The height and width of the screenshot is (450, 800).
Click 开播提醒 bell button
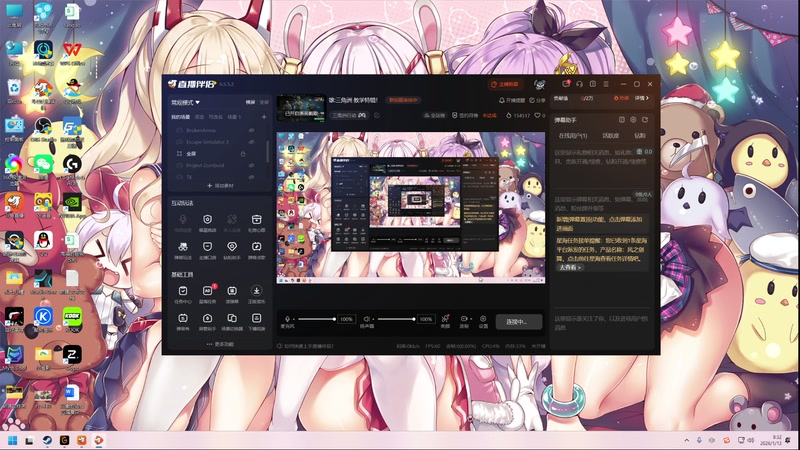pyautogui.click(x=512, y=101)
